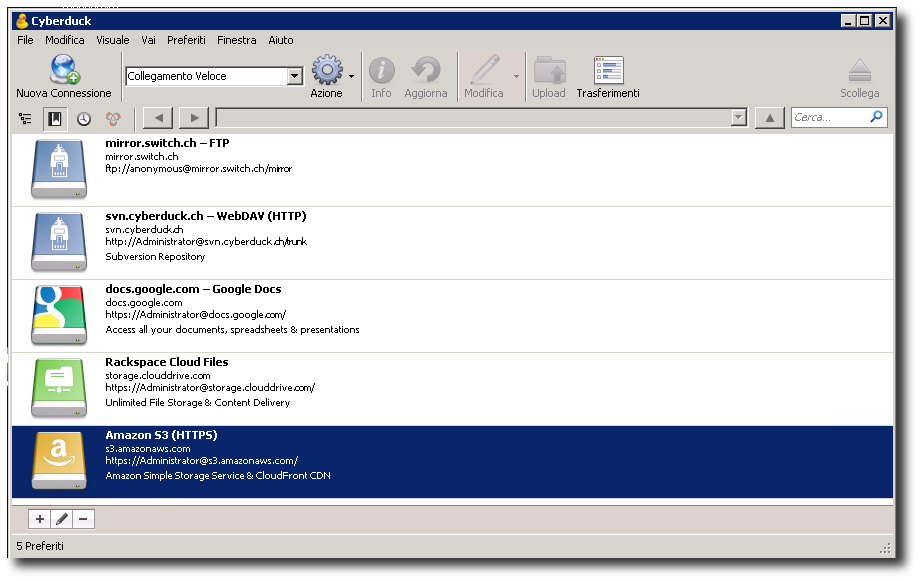Open the Vai menu
Image resolution: width=920 pixels, height=581 pixels.
click(148, 40)
